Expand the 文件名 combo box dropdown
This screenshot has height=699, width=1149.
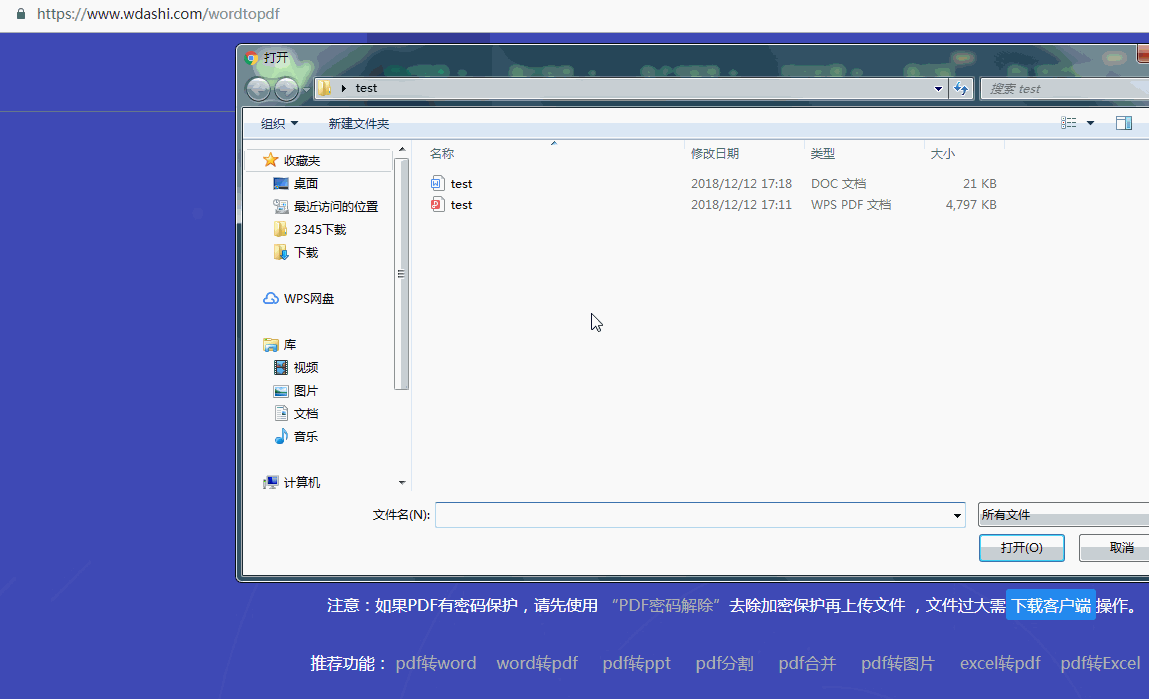click(x=957, y=515)
